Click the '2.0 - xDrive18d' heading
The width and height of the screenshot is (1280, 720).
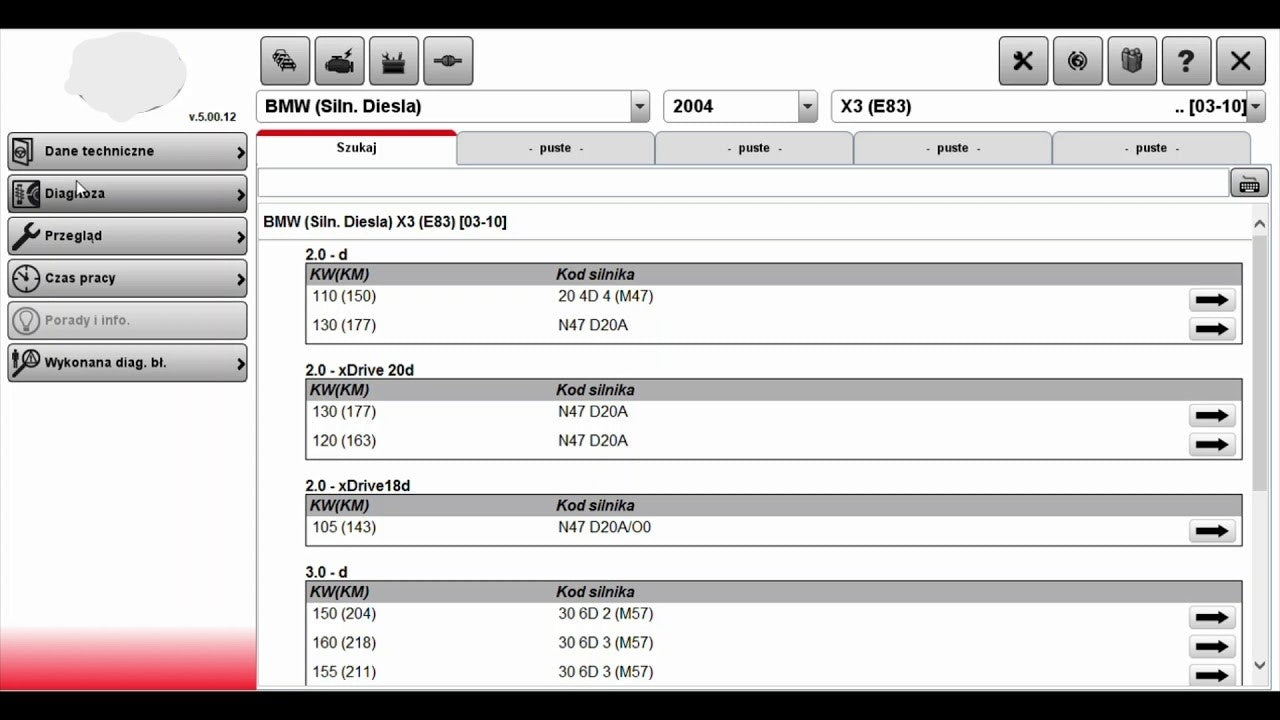point(358,485)
